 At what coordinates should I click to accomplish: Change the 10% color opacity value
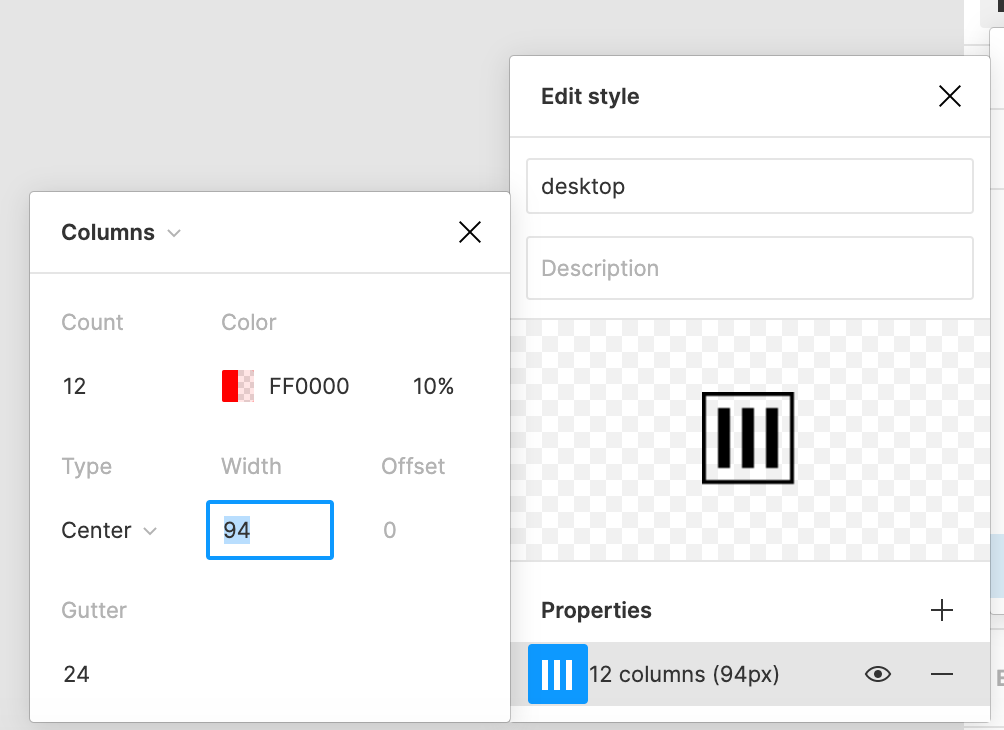coord(433,387)
